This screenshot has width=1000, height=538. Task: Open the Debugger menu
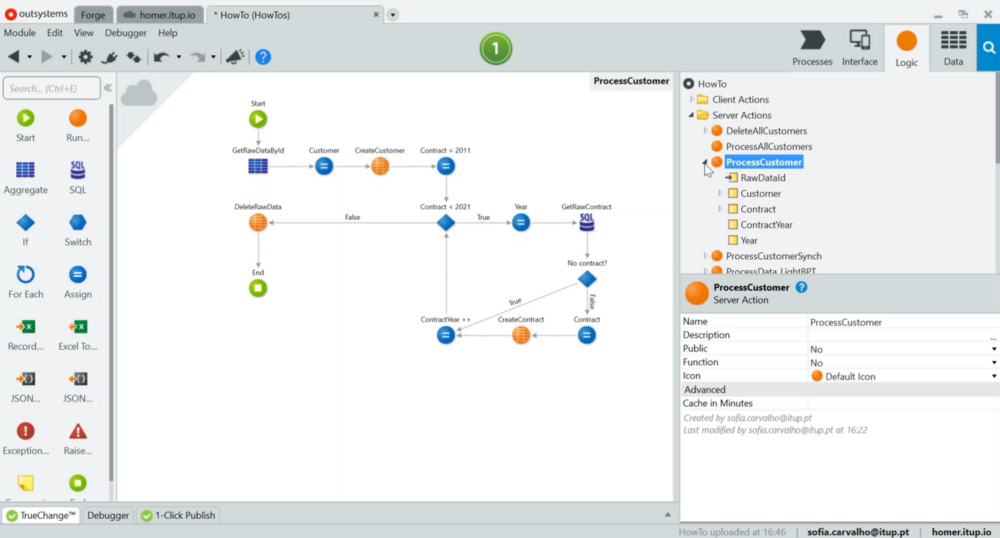[126, 33]
